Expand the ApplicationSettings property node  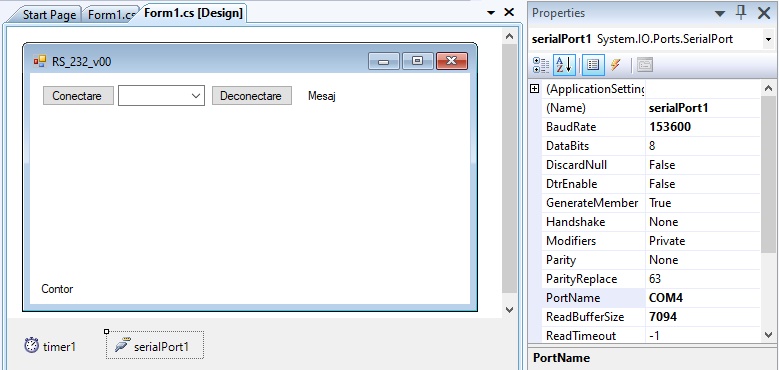tap(535, 89)
